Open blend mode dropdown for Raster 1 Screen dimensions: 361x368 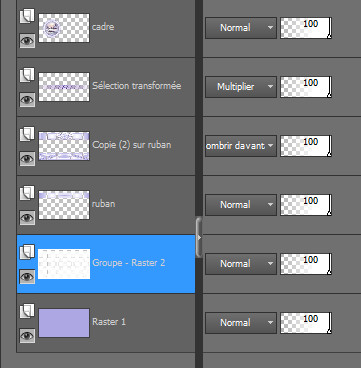pos(241,323)
